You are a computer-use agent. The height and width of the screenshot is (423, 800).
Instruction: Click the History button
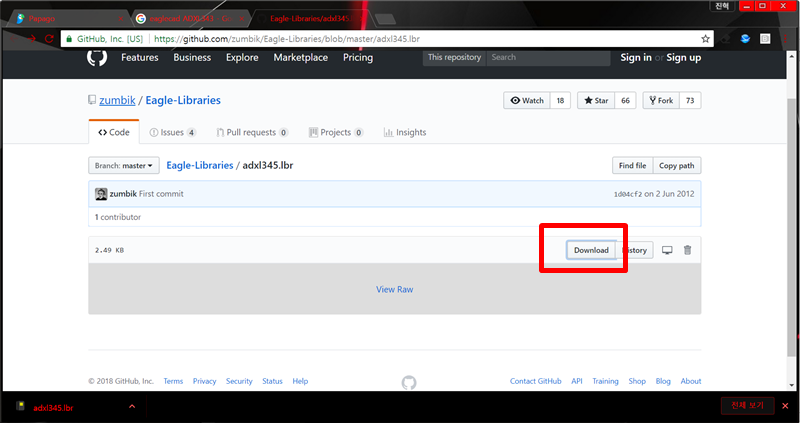click(635, 250)
